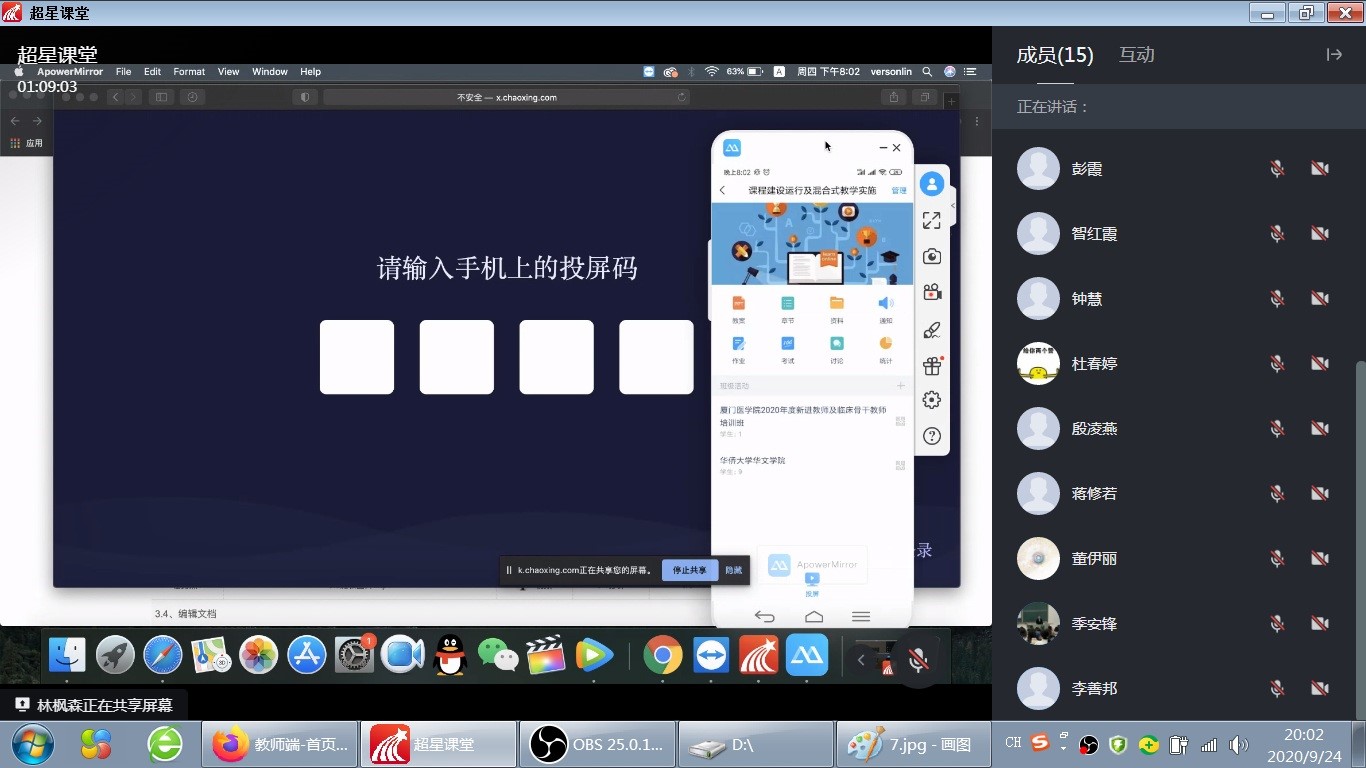Tap the Android recent apps menu button
Image resolution: width=1366 pixels, height=768 pixels.
(x=861, y=616)
